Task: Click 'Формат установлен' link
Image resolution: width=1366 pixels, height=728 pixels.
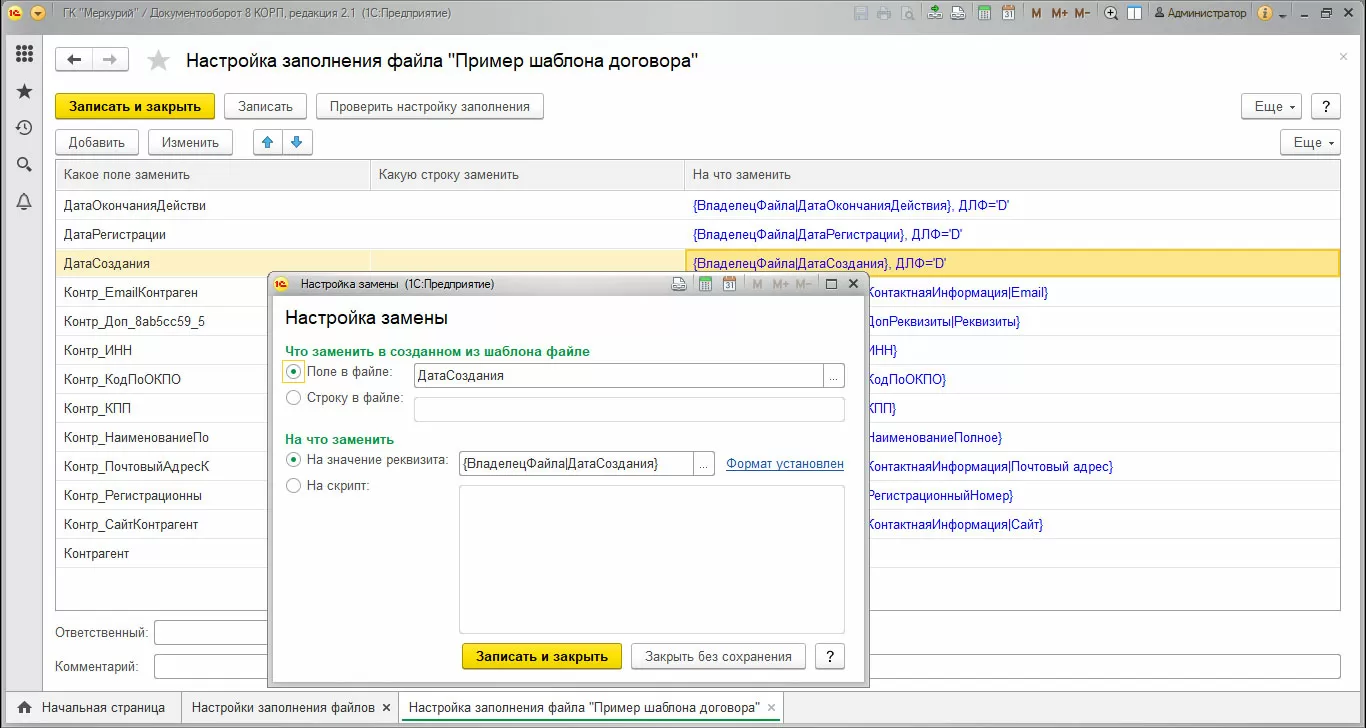Action: (785, 464)
